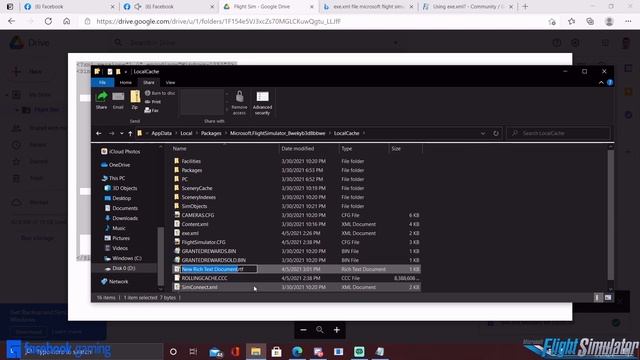This screenshot has height=360, width=640.
Task: Open Office app from taskbar
Action: (236, 351)
